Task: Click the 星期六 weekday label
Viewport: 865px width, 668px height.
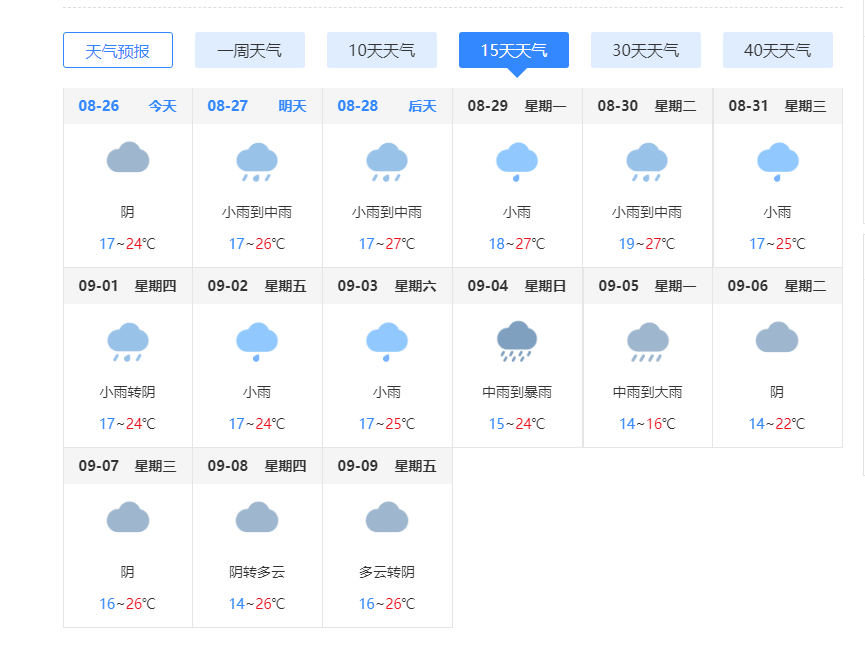Action: pyautogui.click(x=415, y=286)
